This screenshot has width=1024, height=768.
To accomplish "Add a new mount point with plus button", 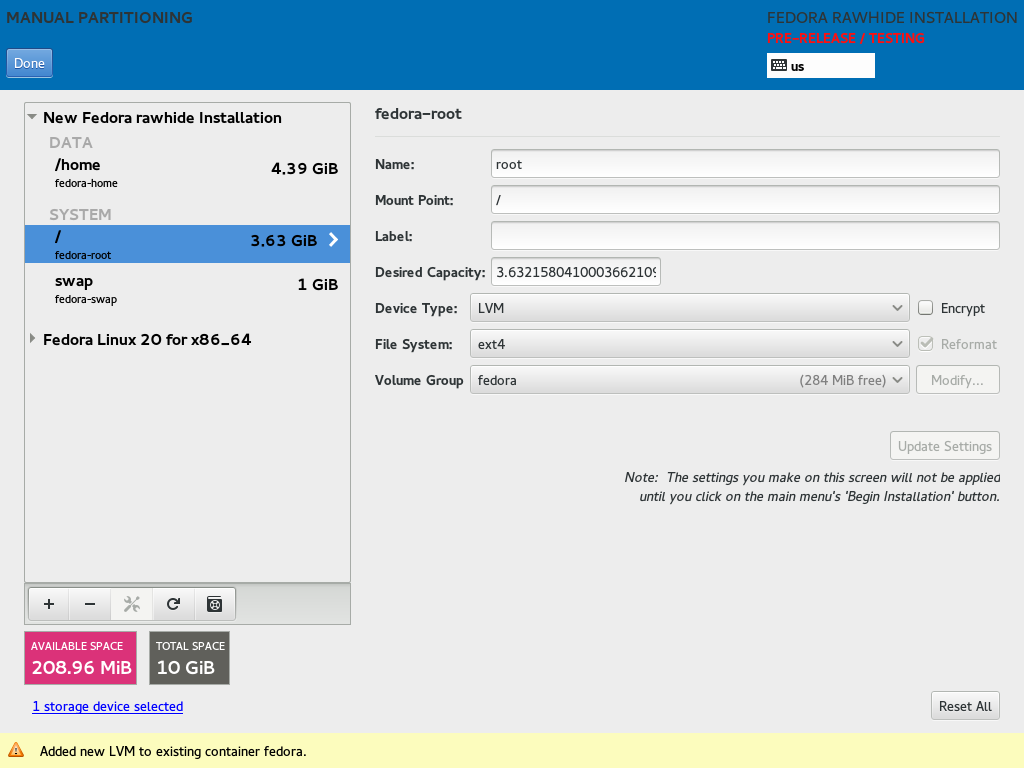I will click(x=48, y=604).
